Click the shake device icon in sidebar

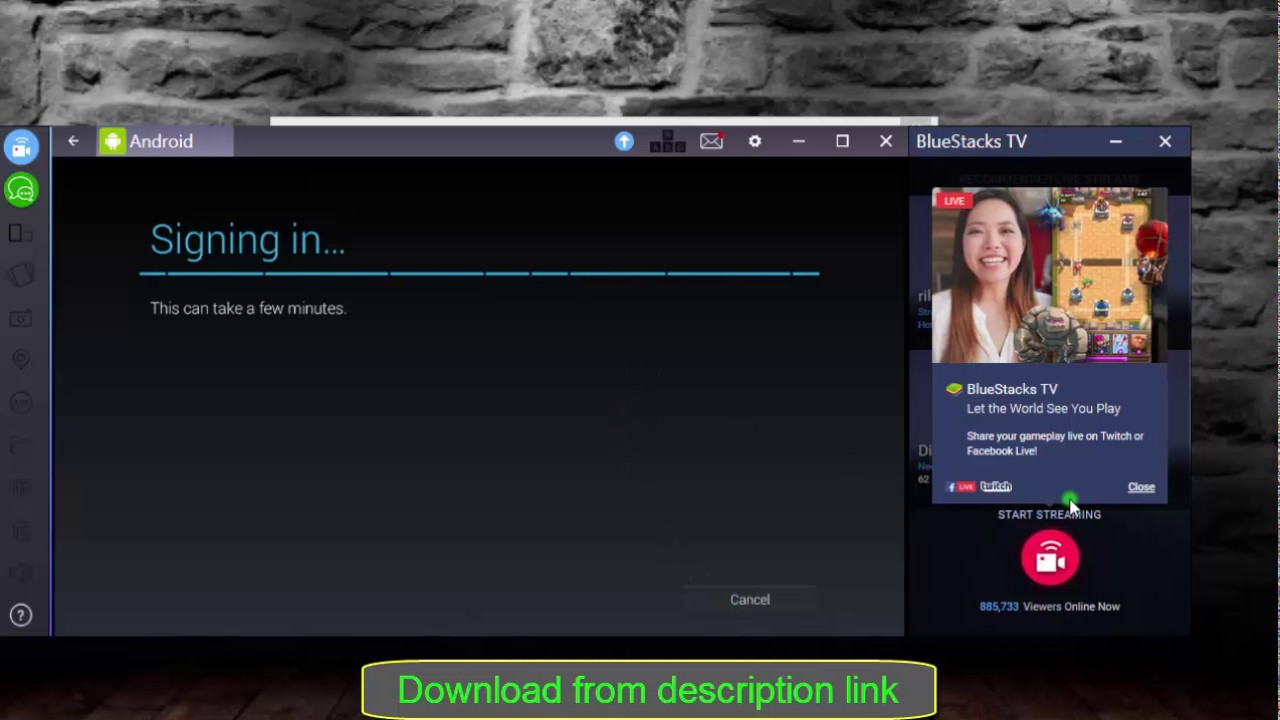21,275
